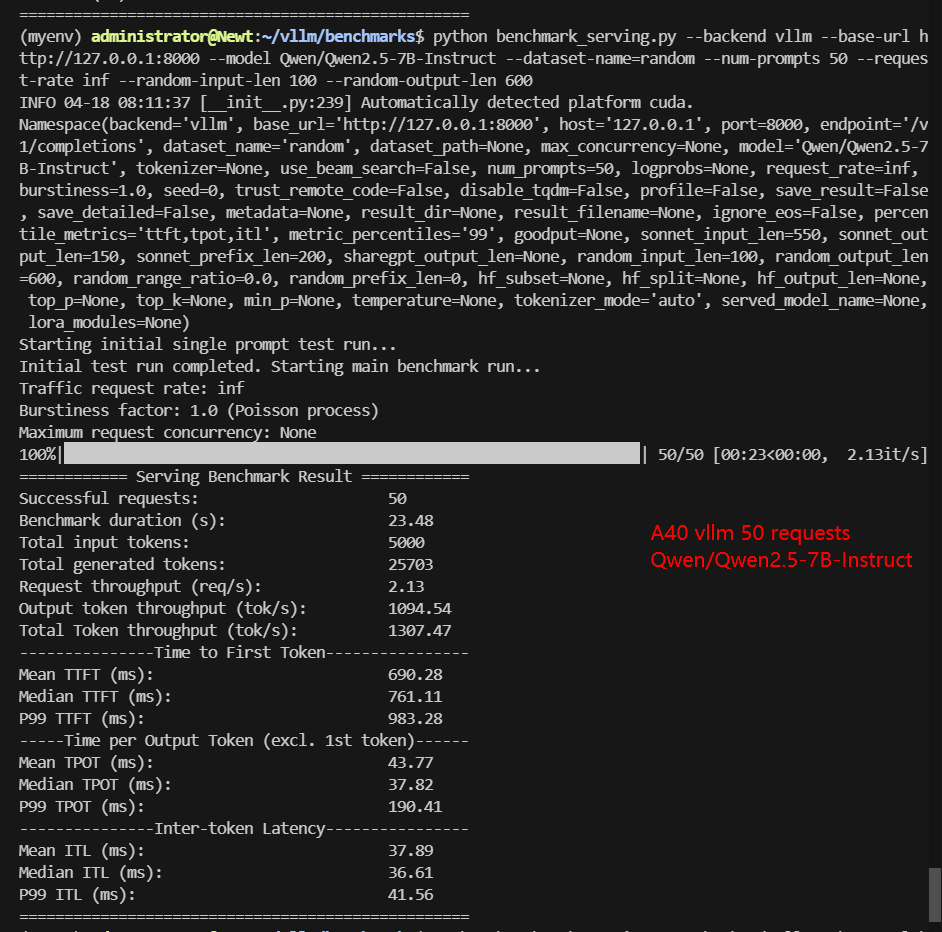Screen dimensions: 942x932
Task: Click the 'Serving Benchmark Result' header
Action: pyautogui.click(x=243, y=477)
